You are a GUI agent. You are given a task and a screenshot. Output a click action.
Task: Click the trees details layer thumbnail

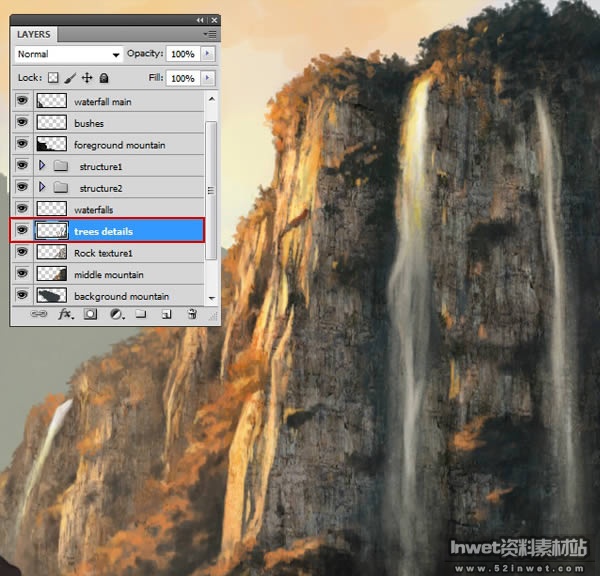tap(52, 230)
